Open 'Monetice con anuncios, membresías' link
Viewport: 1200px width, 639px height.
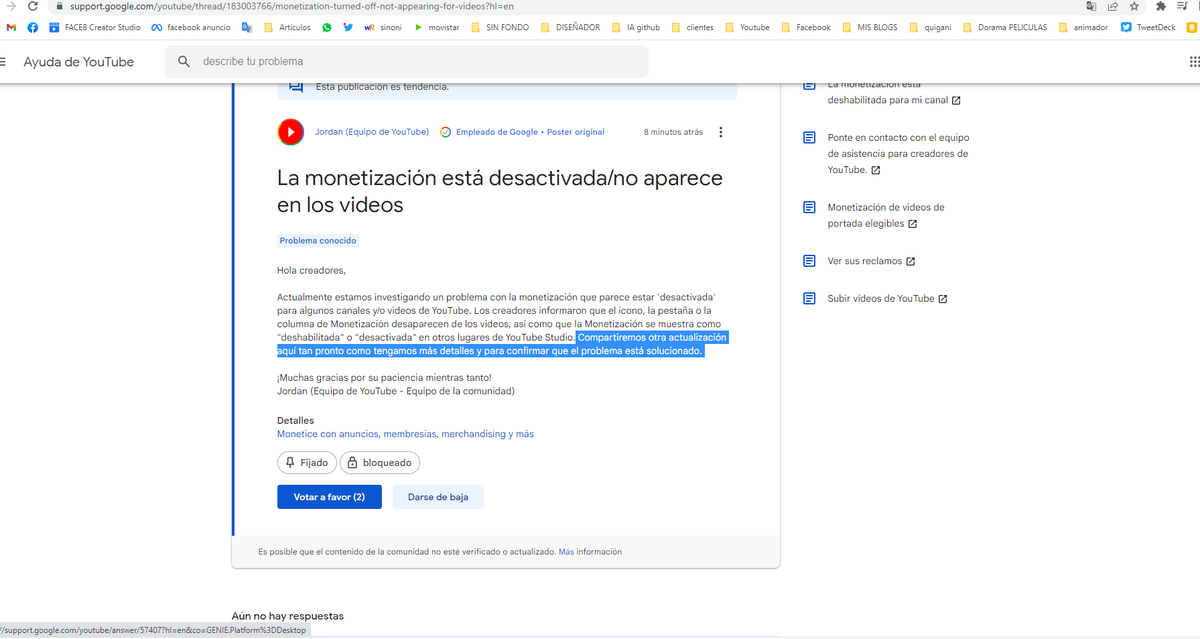[x=405, y=434]
